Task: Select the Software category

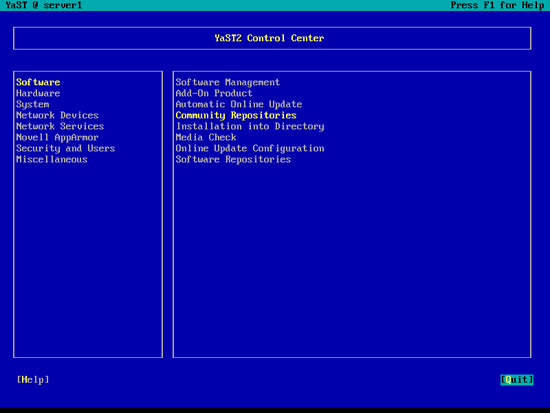Action: [x=38, y=82]
